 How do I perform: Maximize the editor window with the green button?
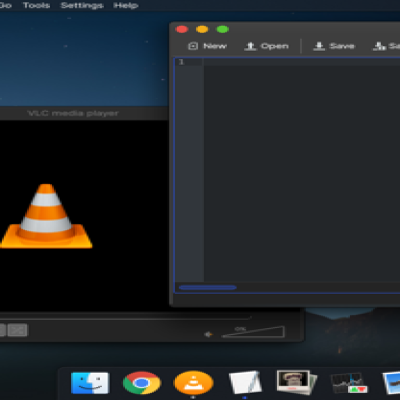pos(223,29)
